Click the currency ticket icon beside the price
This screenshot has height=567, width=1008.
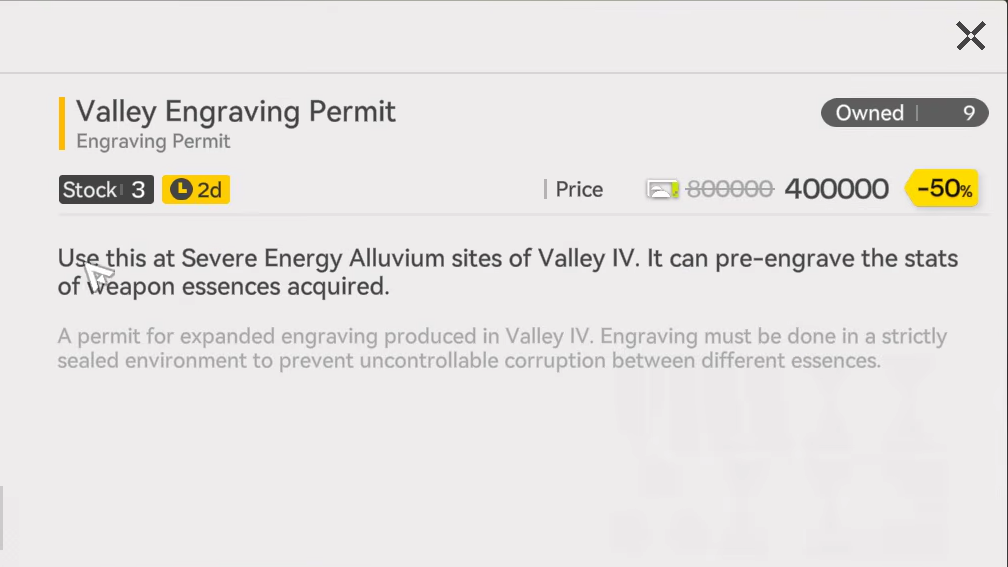662,189
